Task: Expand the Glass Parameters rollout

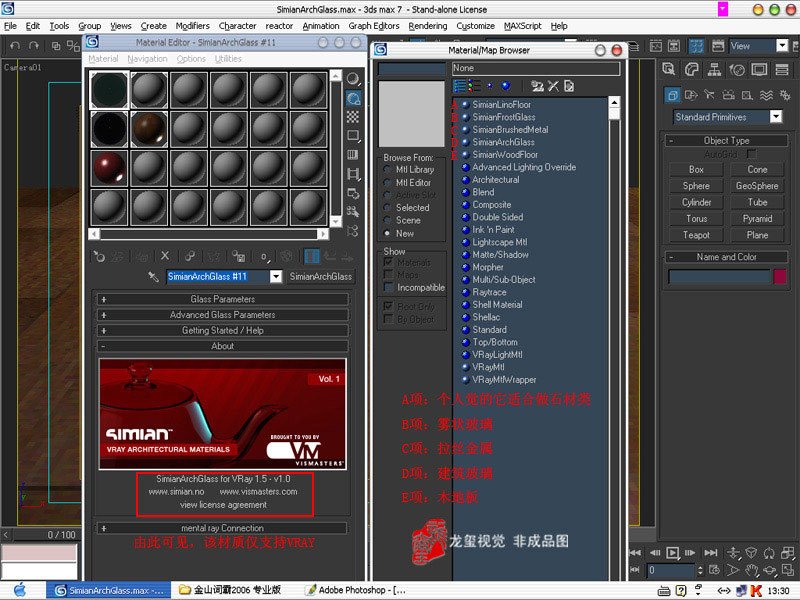Action: 222,299
